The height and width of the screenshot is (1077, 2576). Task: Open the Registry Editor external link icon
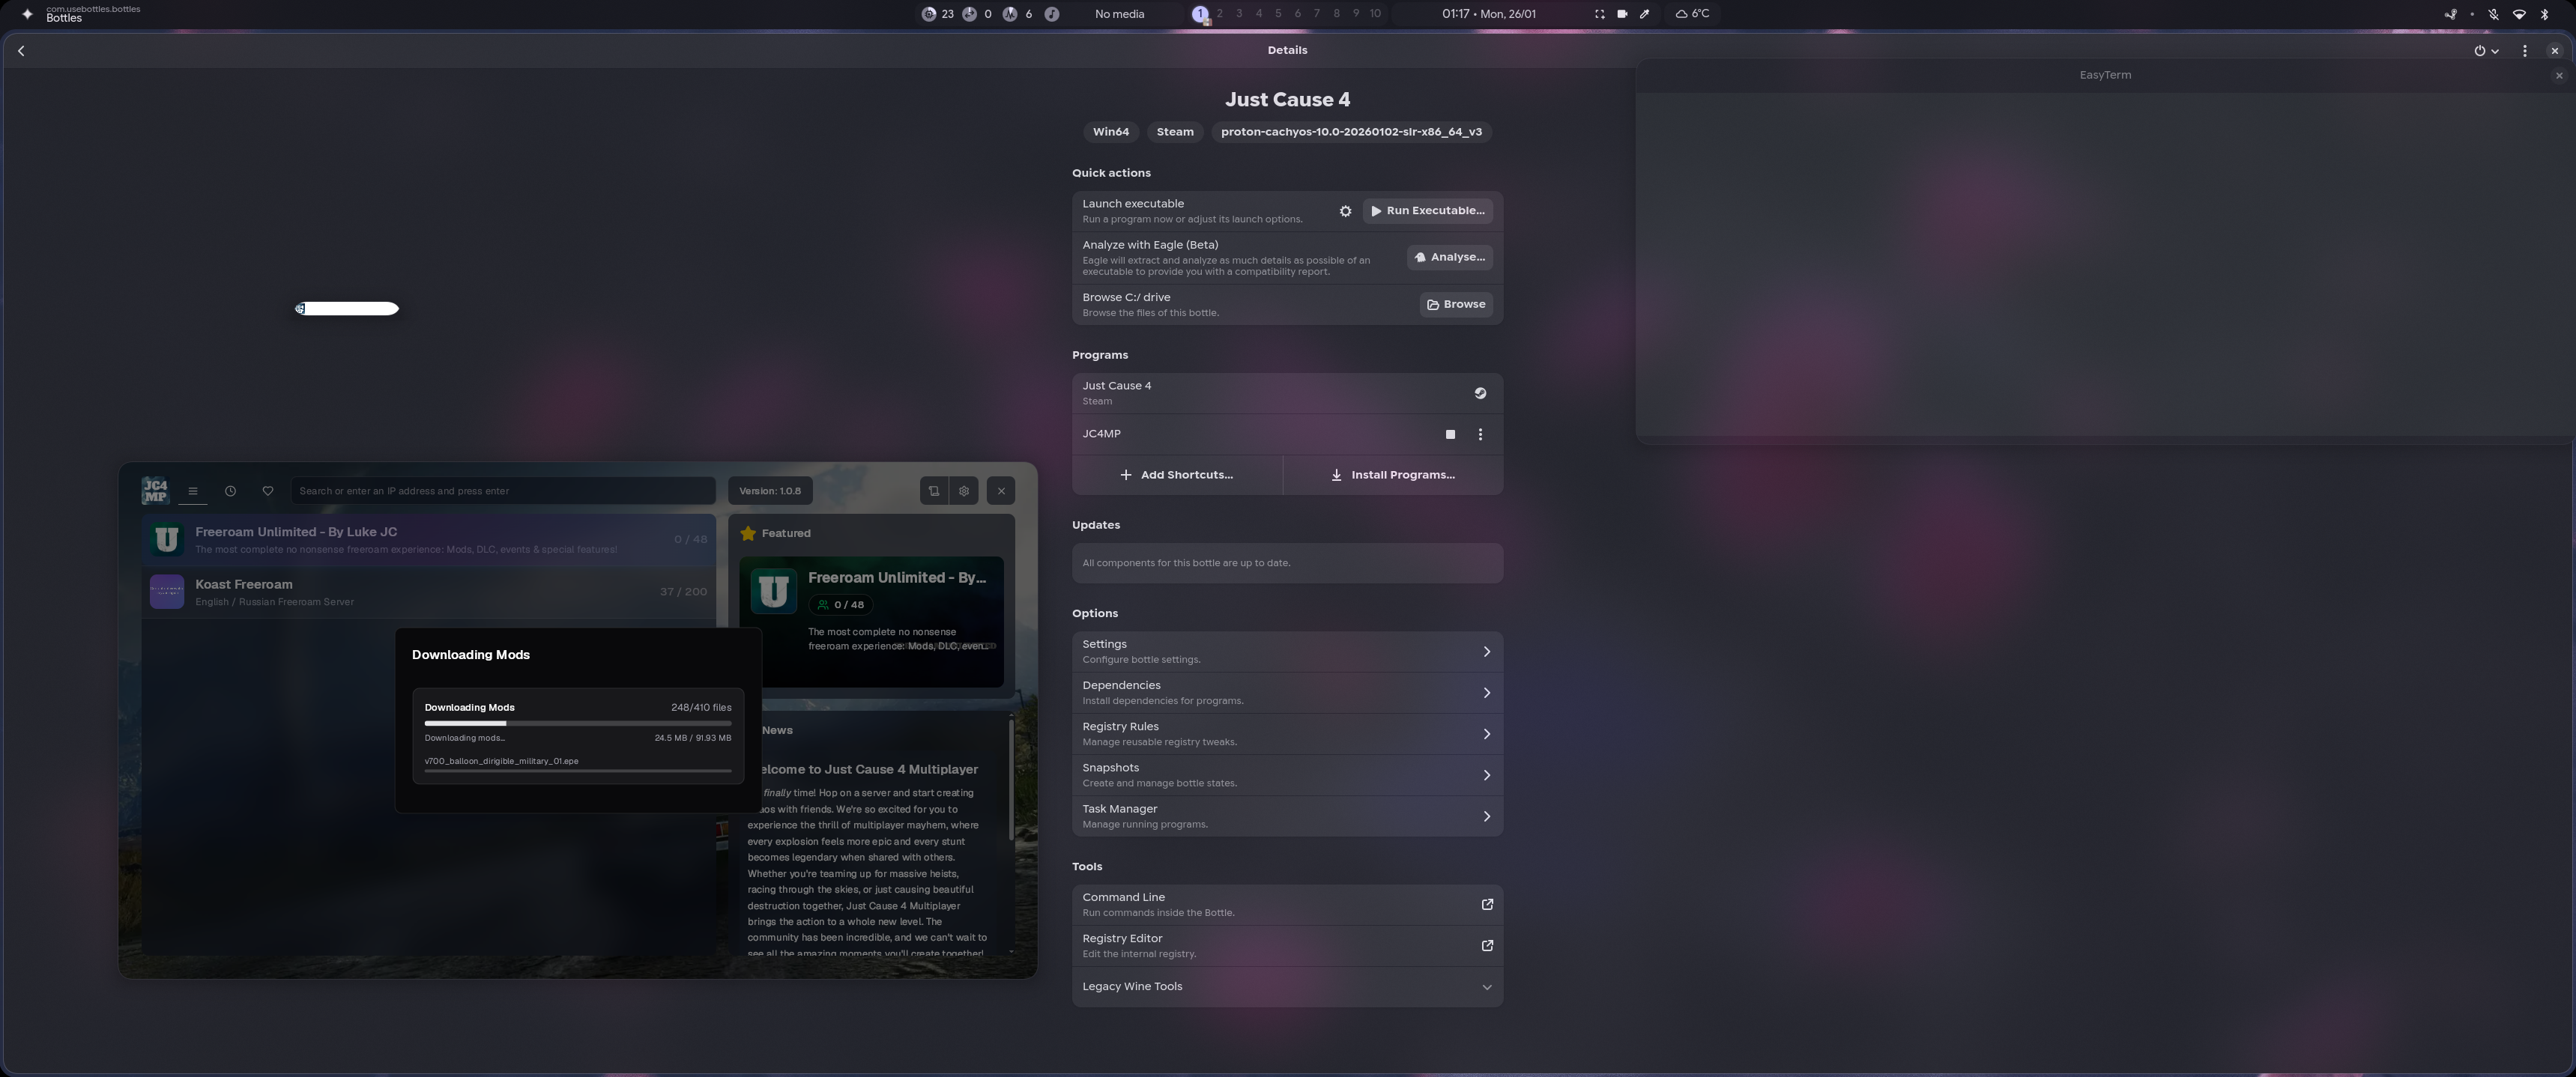pyautogui.click(x=1487, y=945)
